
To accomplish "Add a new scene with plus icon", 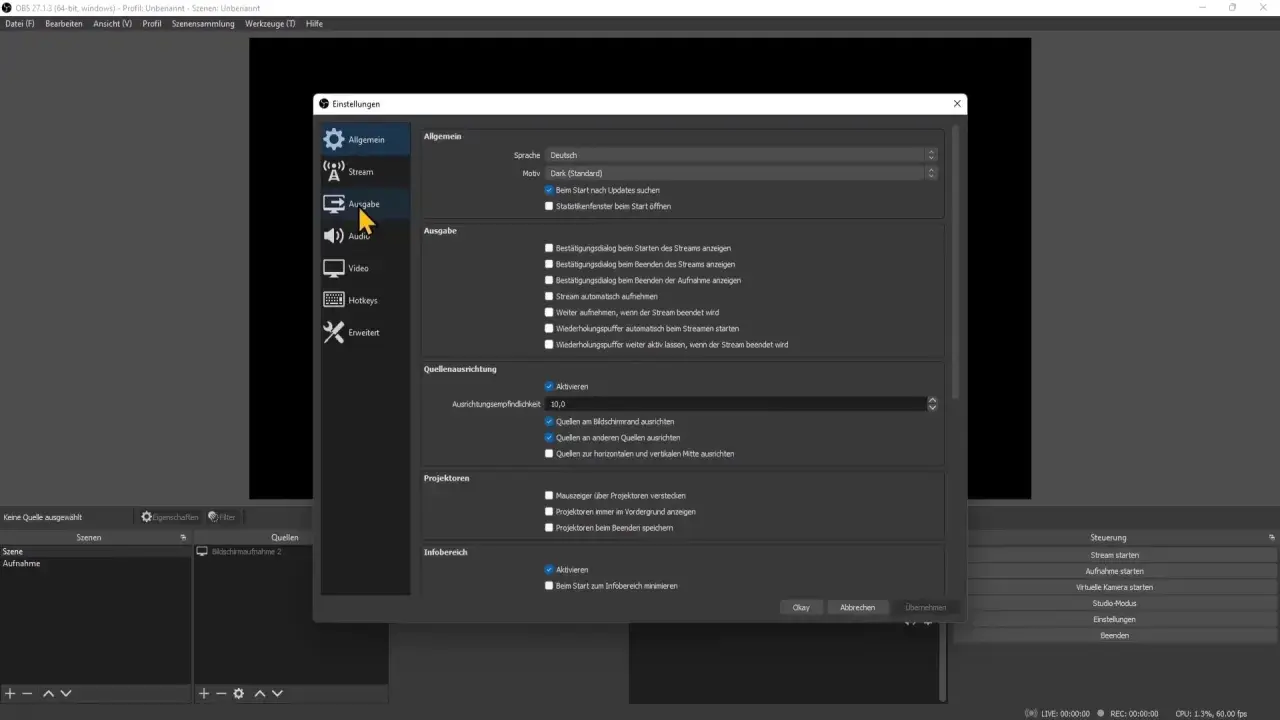I will click(x=10, y=693).
